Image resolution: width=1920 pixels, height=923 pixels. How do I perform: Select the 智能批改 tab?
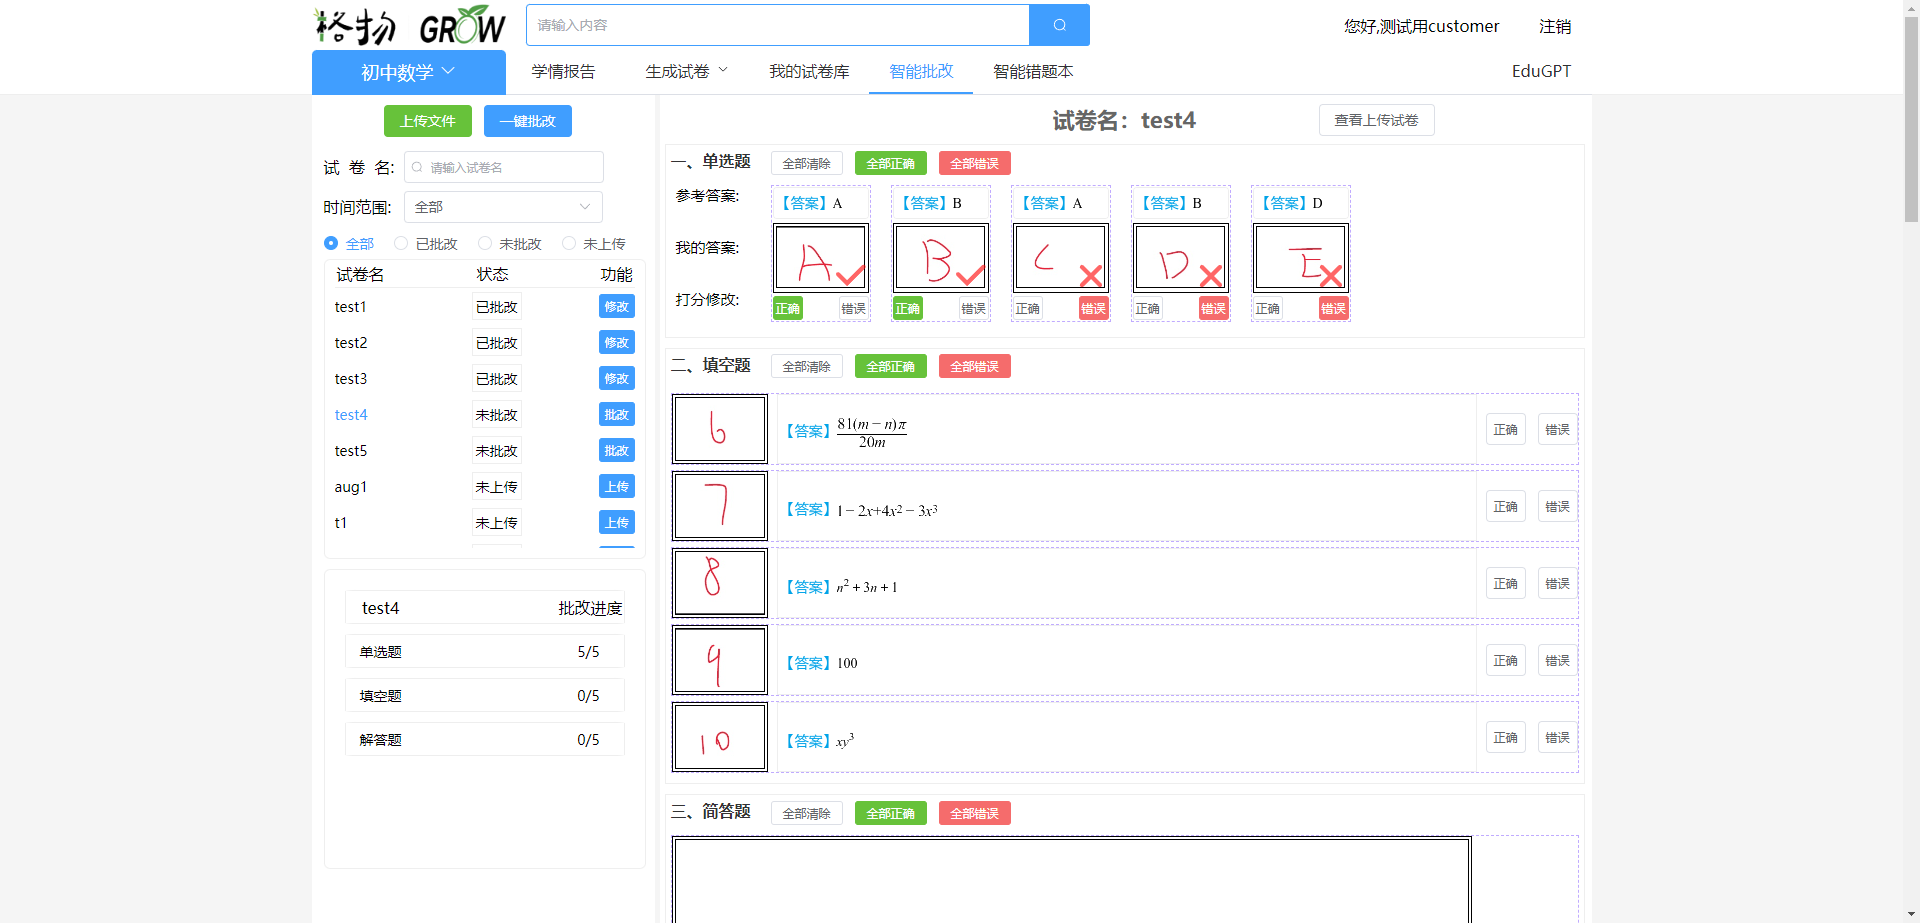coord(921,71)
